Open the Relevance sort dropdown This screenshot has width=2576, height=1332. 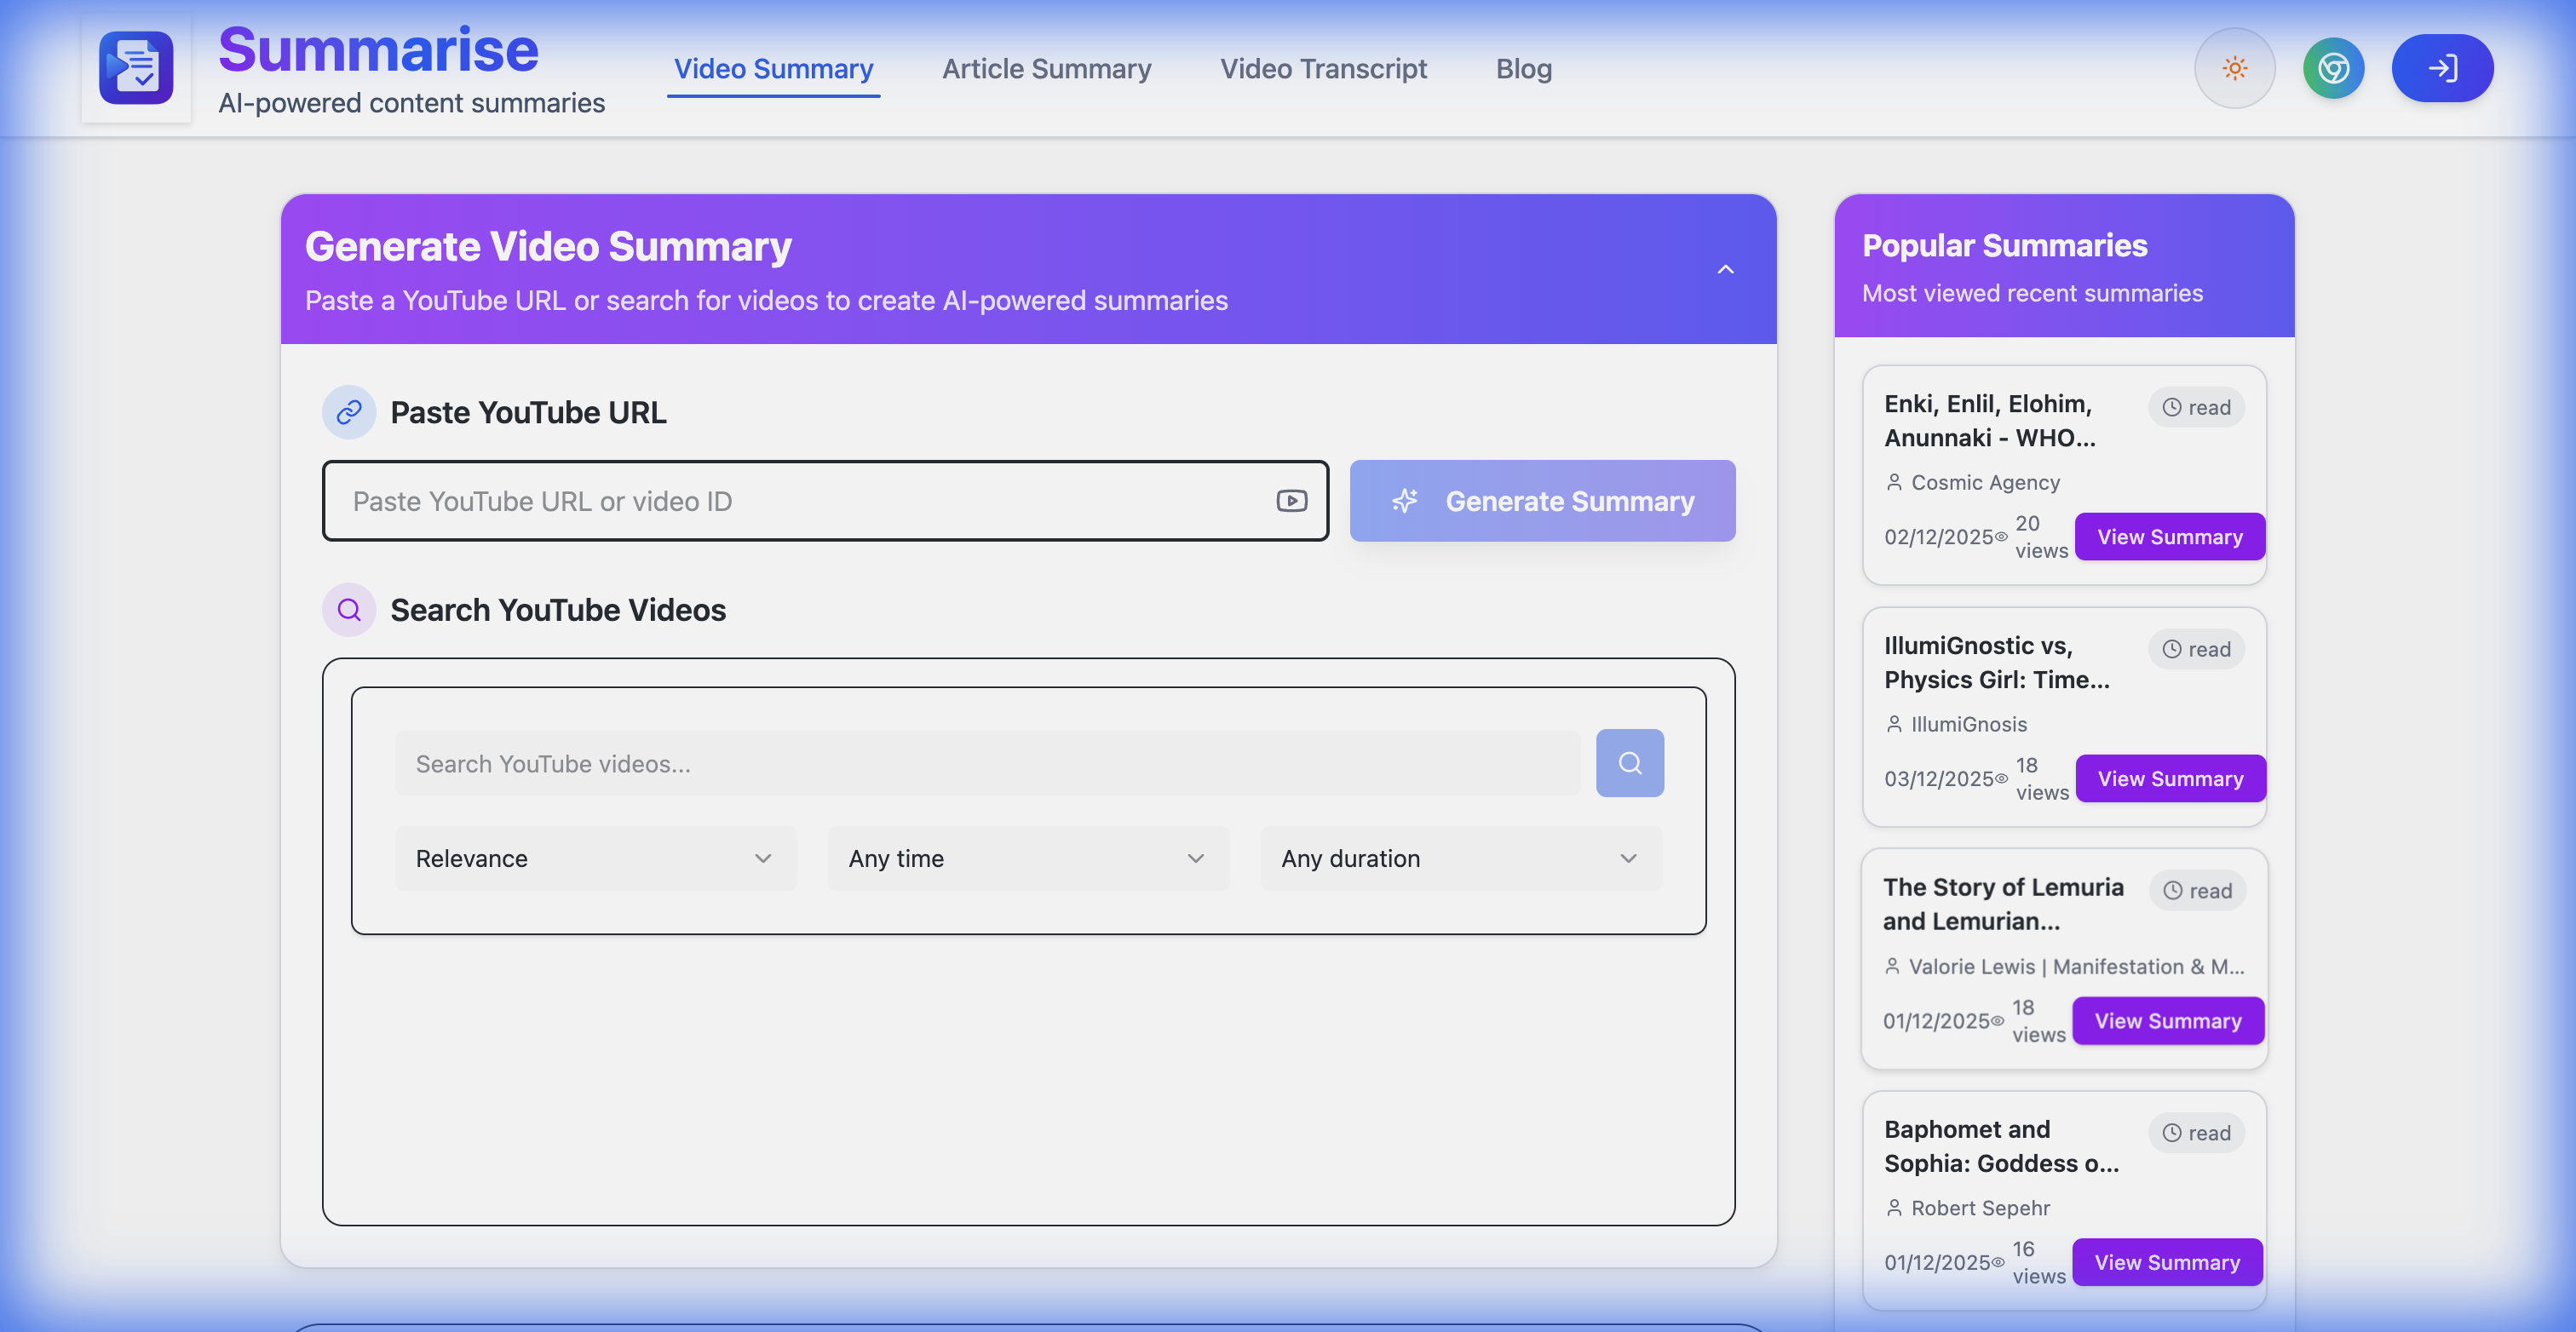[594, 859]
